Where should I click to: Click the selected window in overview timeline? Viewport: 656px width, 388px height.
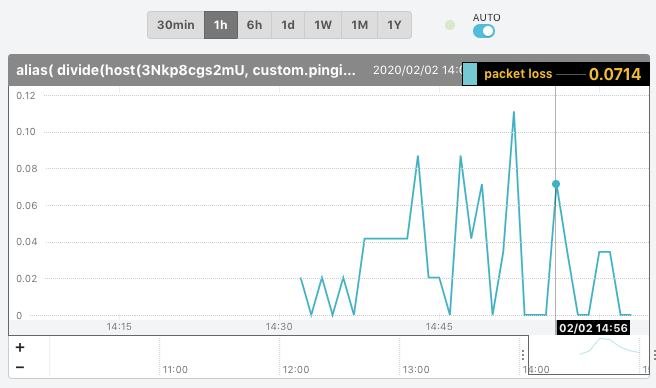point(589,355)
